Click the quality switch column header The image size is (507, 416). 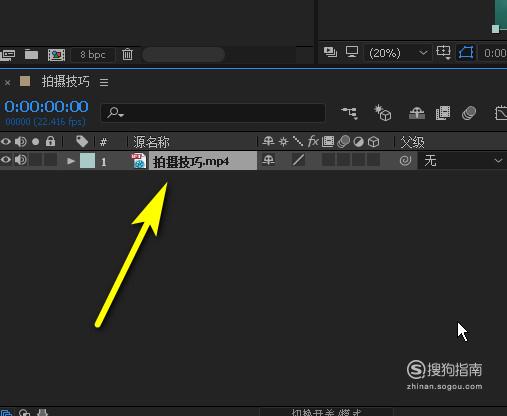point(298,142)
